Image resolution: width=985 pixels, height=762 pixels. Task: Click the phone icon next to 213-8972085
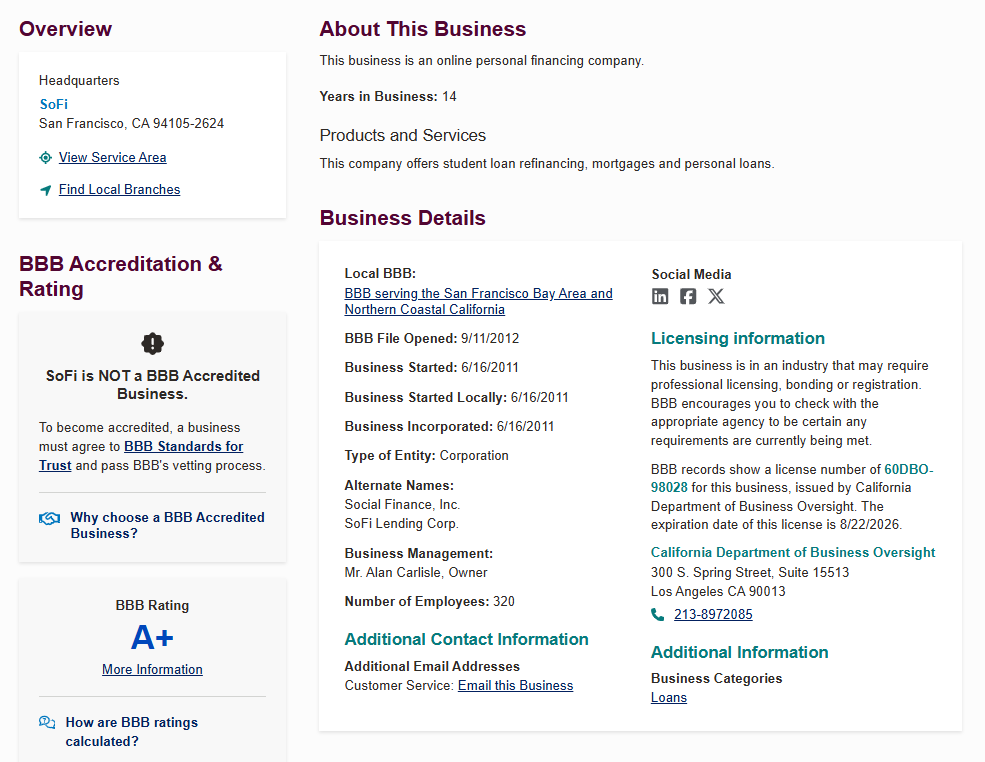(x=657, y=614)
